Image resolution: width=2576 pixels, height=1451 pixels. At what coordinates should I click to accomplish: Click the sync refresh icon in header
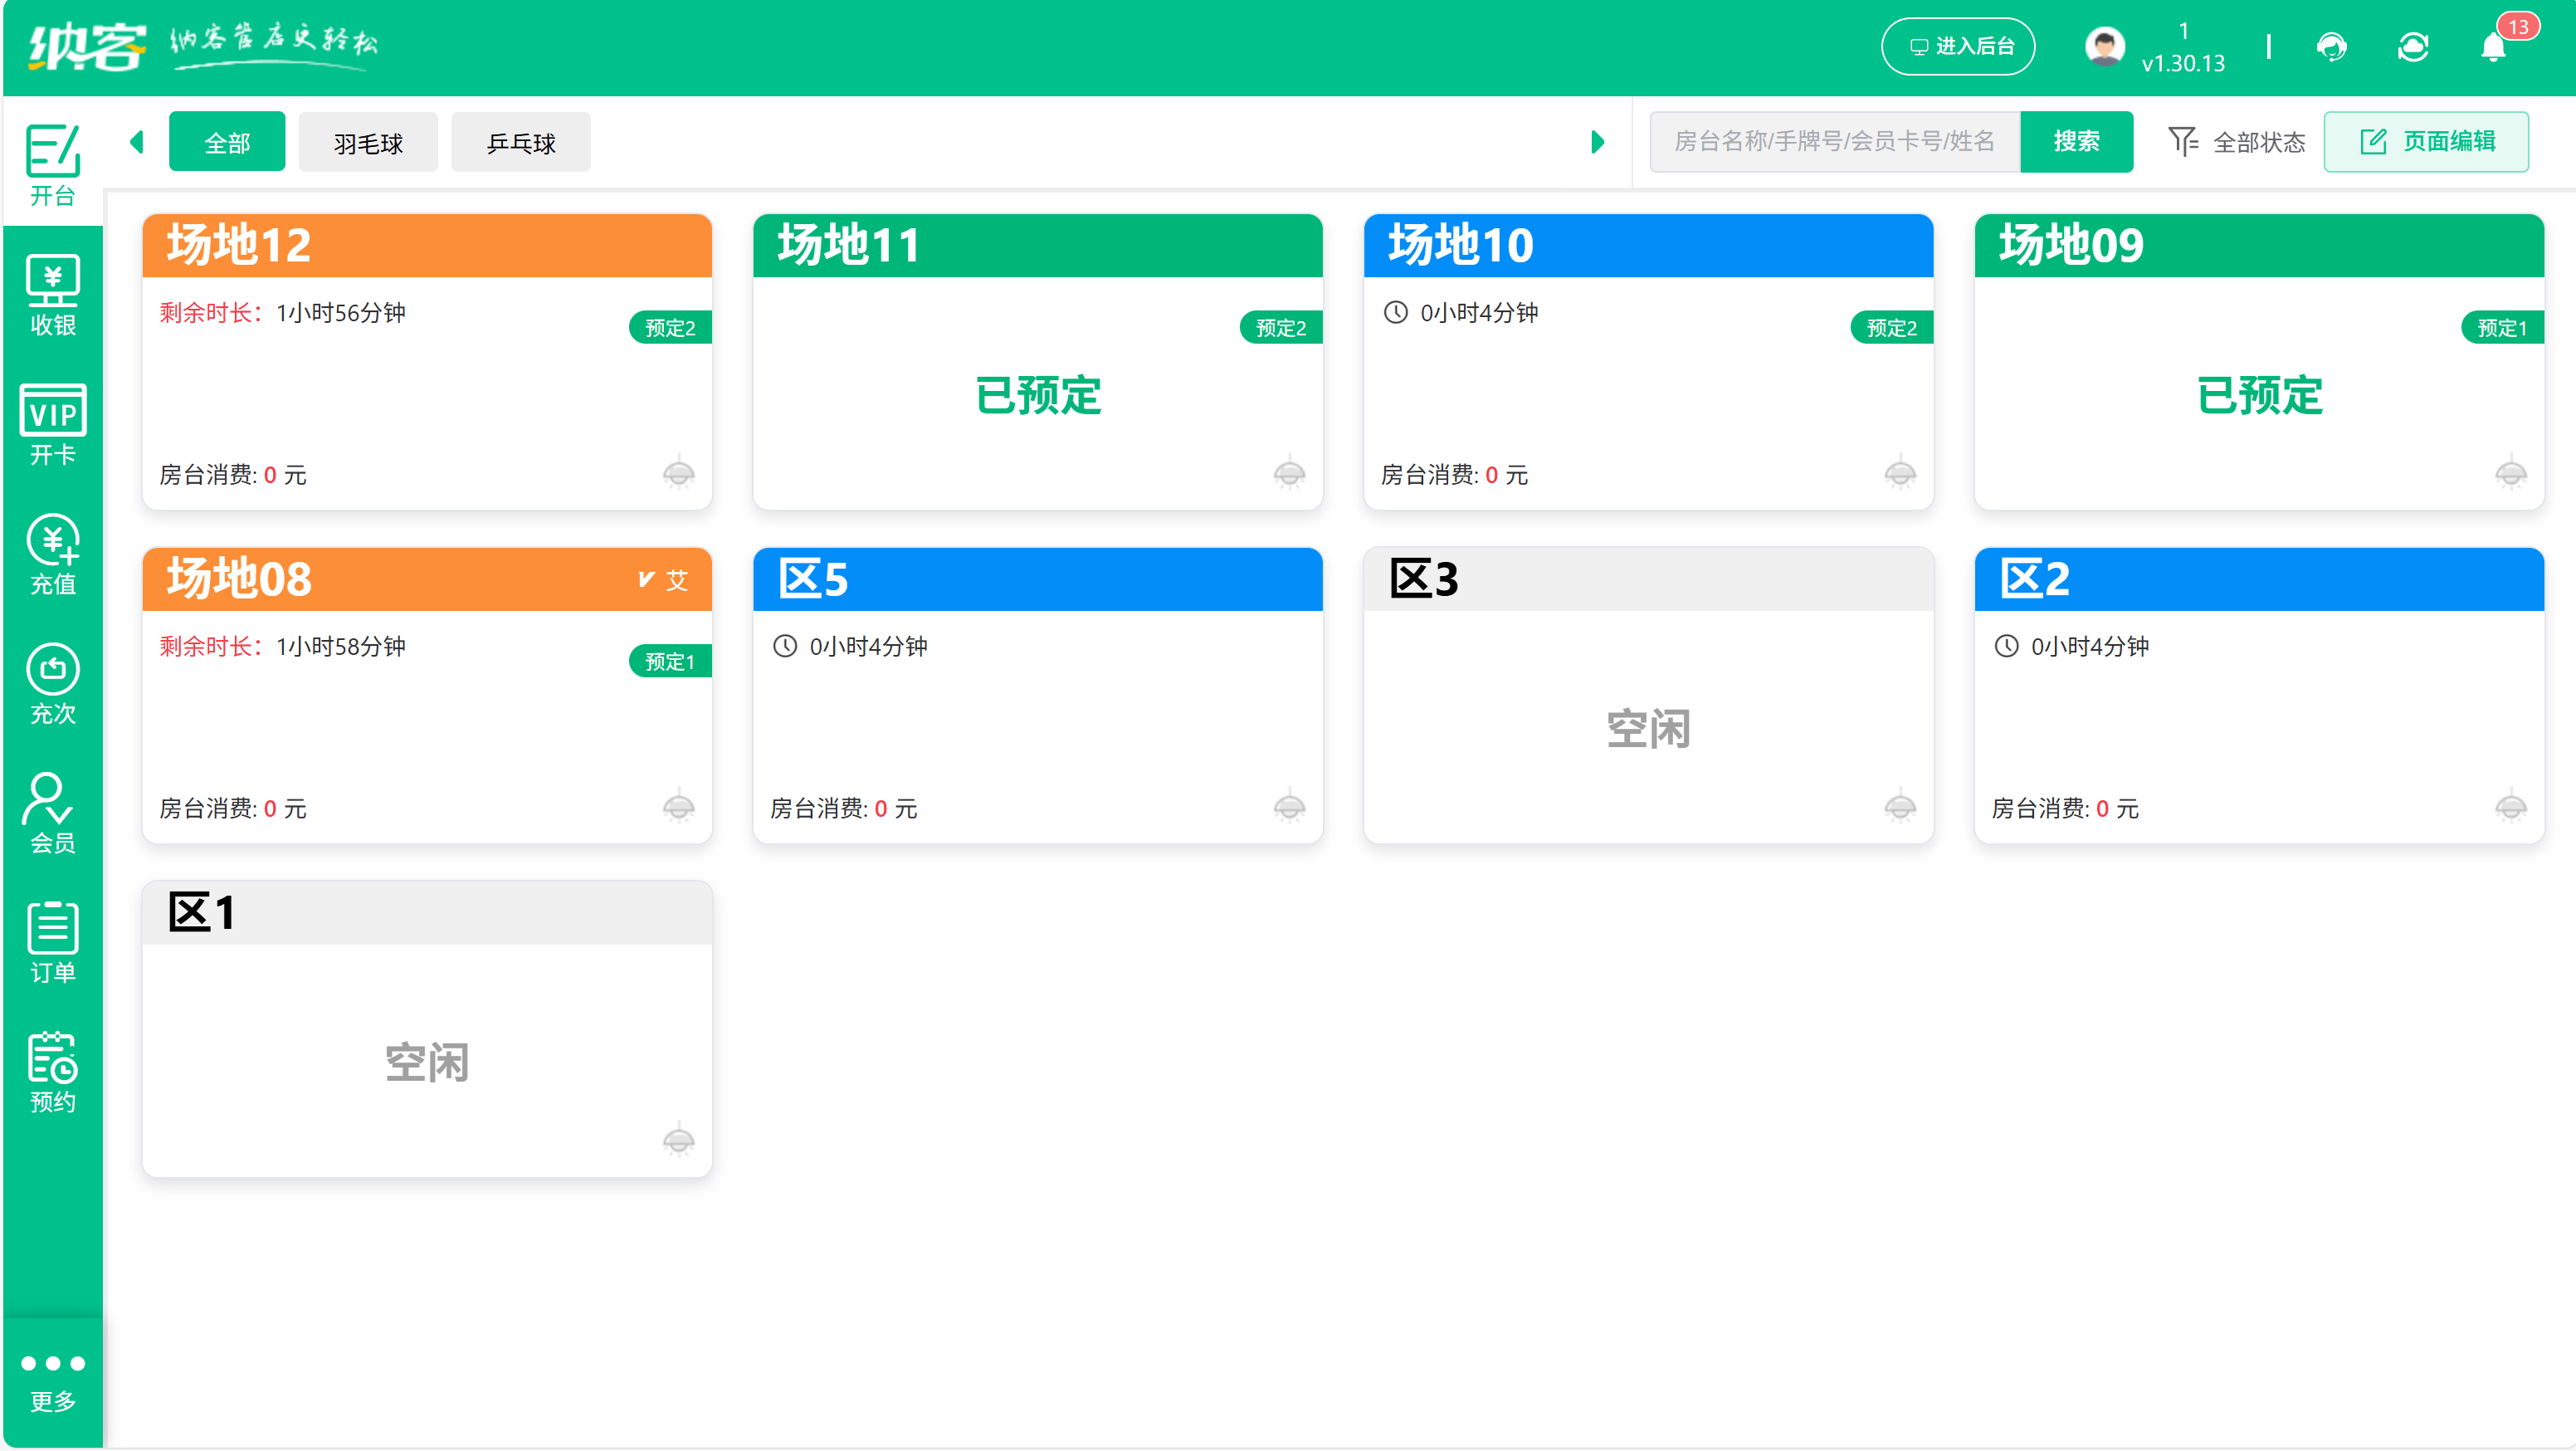point(2412,47)
